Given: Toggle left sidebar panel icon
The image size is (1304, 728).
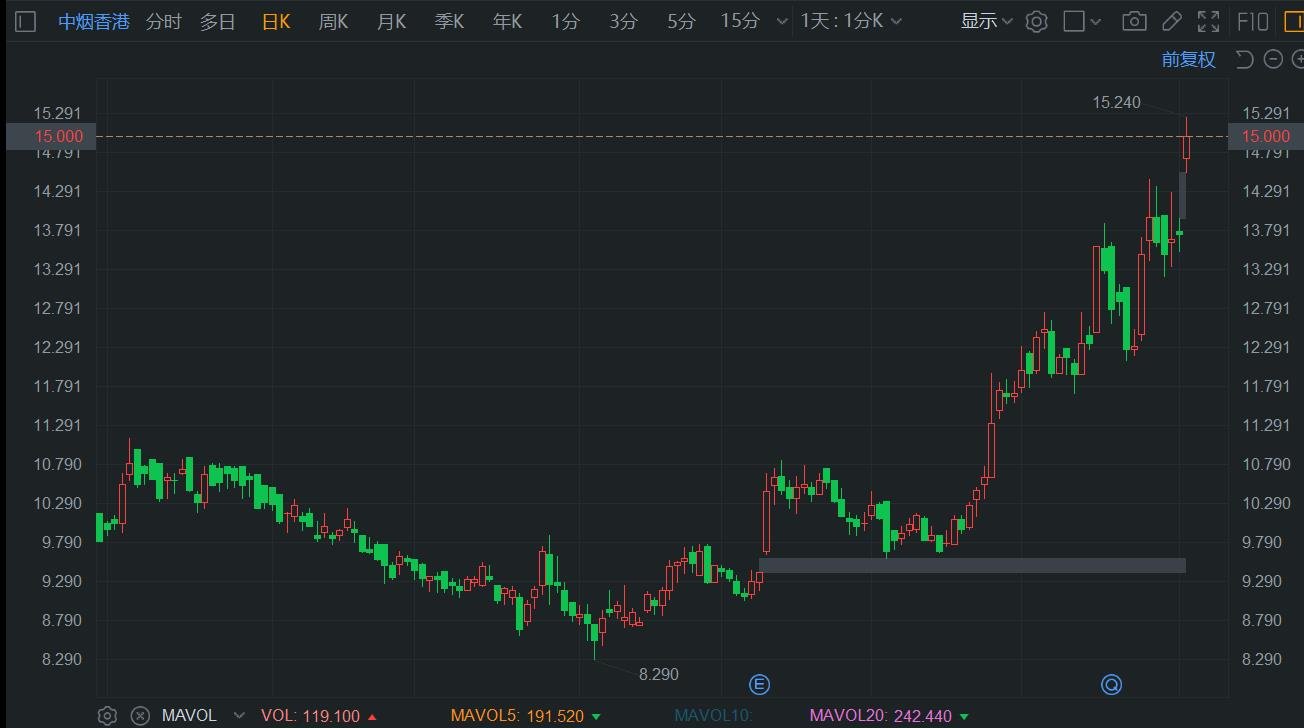Looking at the screenshot, I should coord(26,21).
